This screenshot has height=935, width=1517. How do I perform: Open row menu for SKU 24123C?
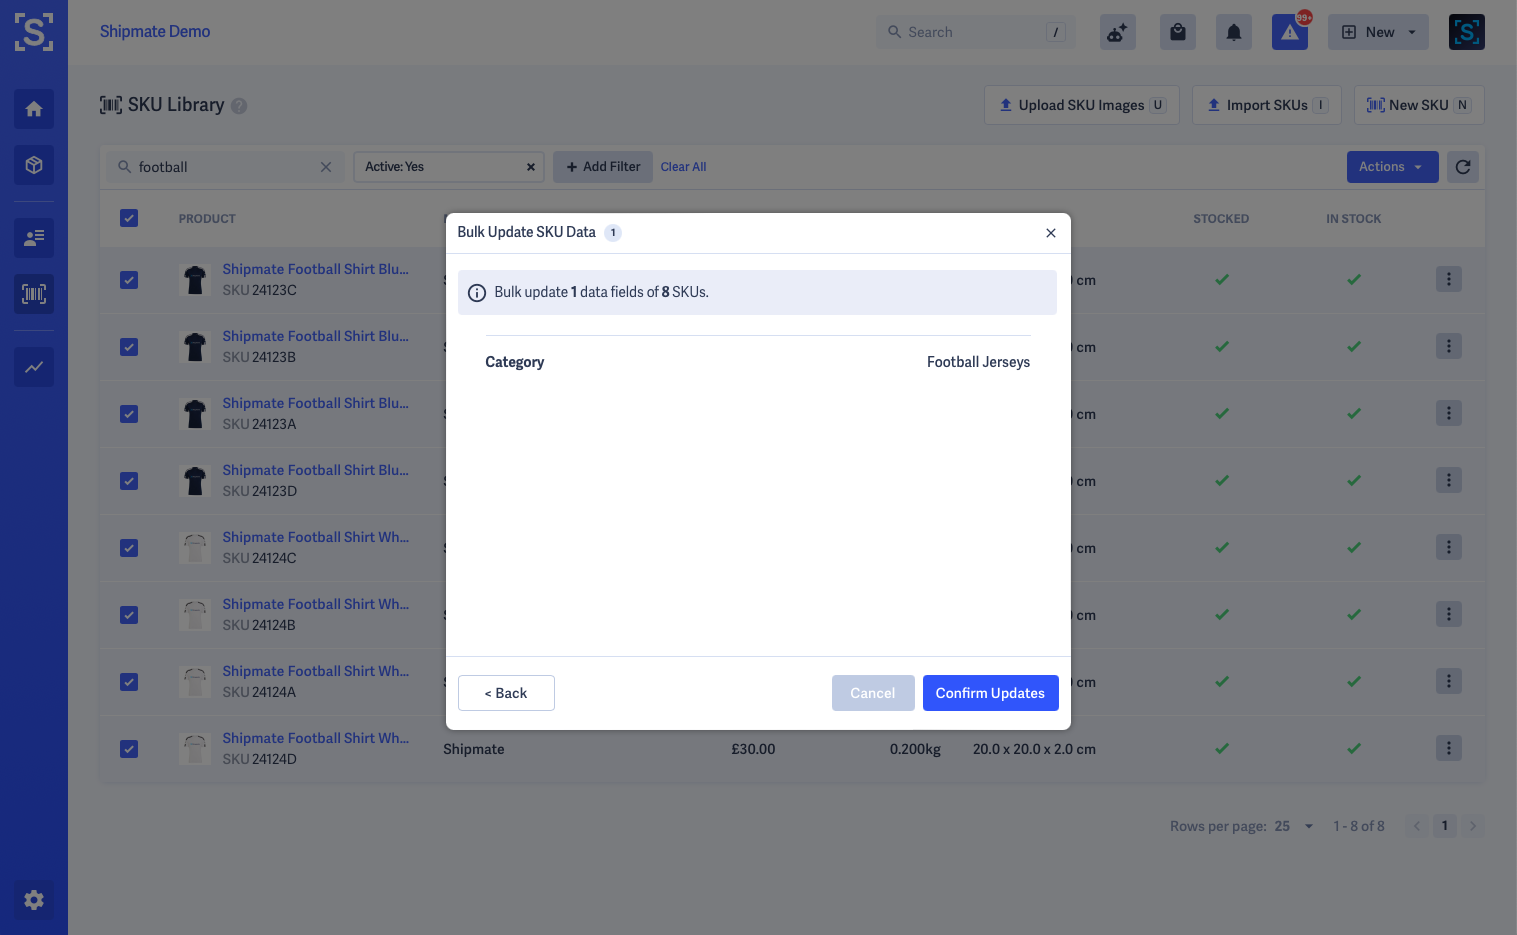pos(1449,279)
